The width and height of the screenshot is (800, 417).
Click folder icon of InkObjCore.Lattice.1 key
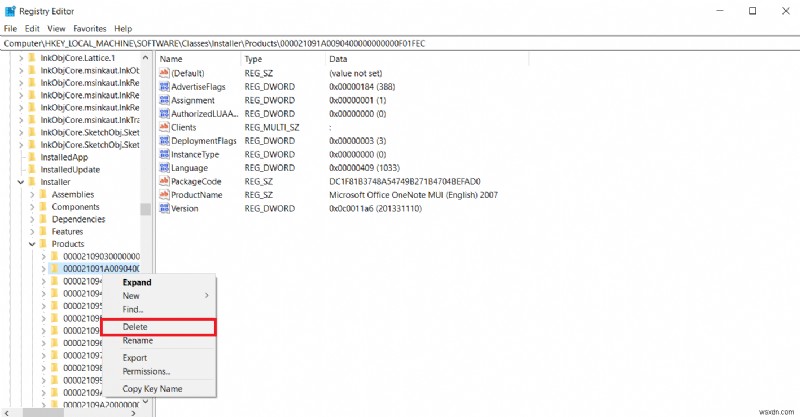(32, 58)
